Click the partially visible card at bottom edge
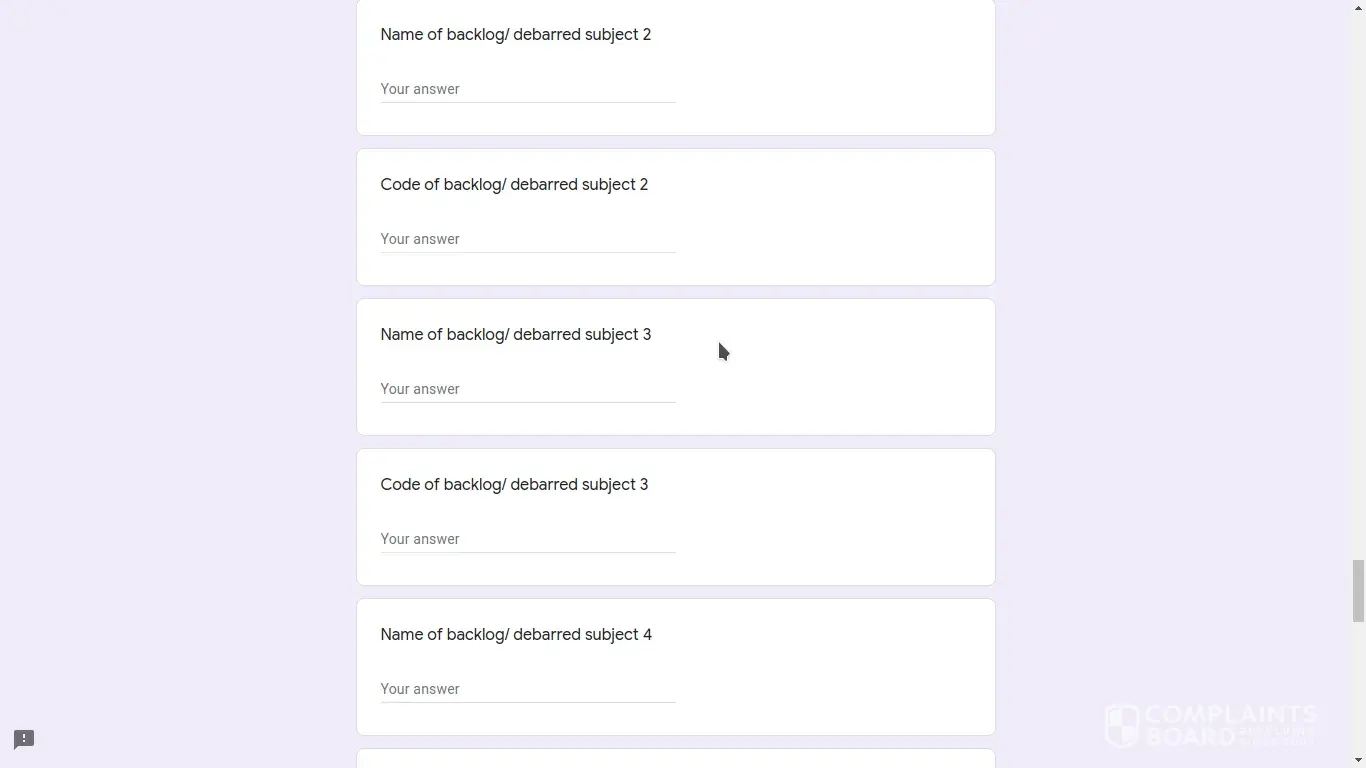Viewport: 1366px width, 768px height. tap(675, 759)
